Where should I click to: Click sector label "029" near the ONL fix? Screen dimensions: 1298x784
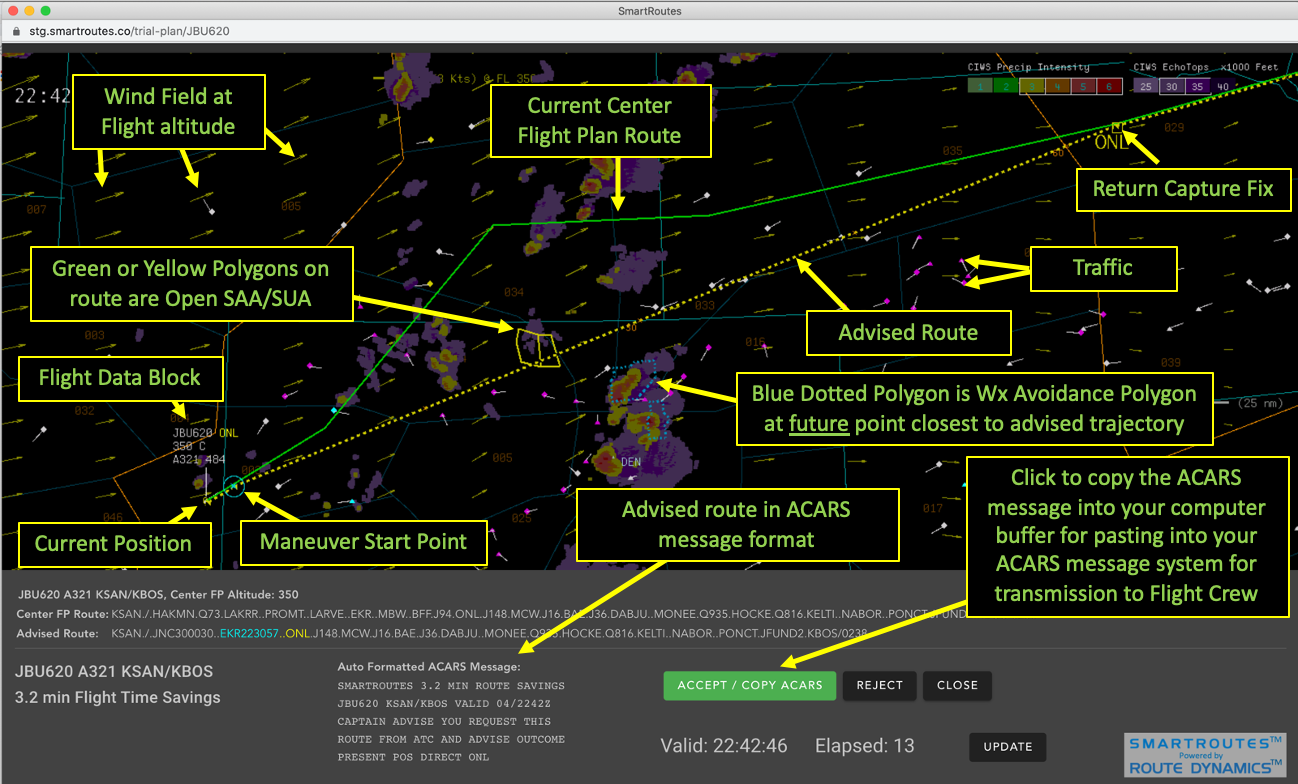coord(1173,127)
